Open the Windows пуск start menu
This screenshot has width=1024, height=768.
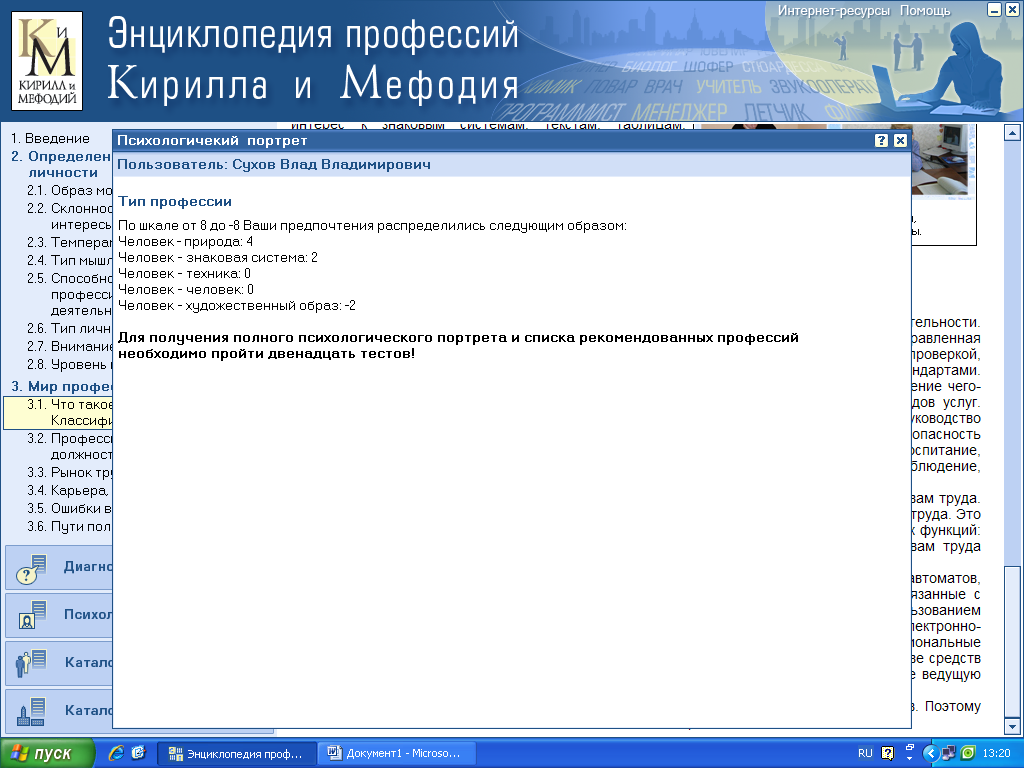click(47, 753)
